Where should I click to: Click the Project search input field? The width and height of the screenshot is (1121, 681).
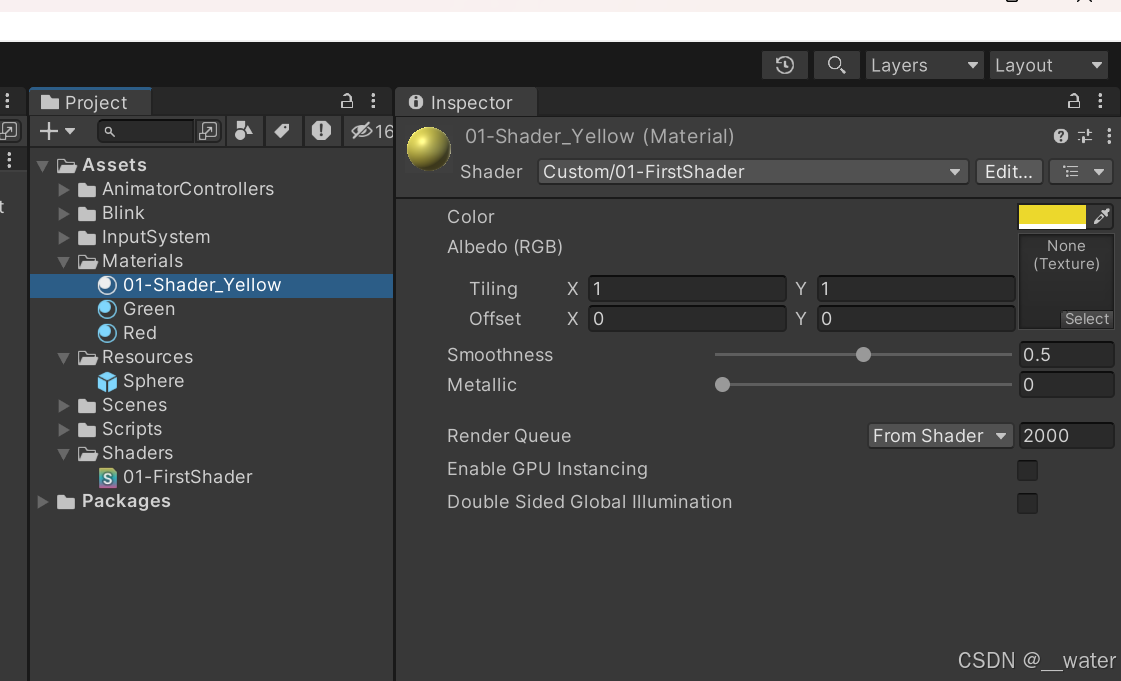pos(146,131)
